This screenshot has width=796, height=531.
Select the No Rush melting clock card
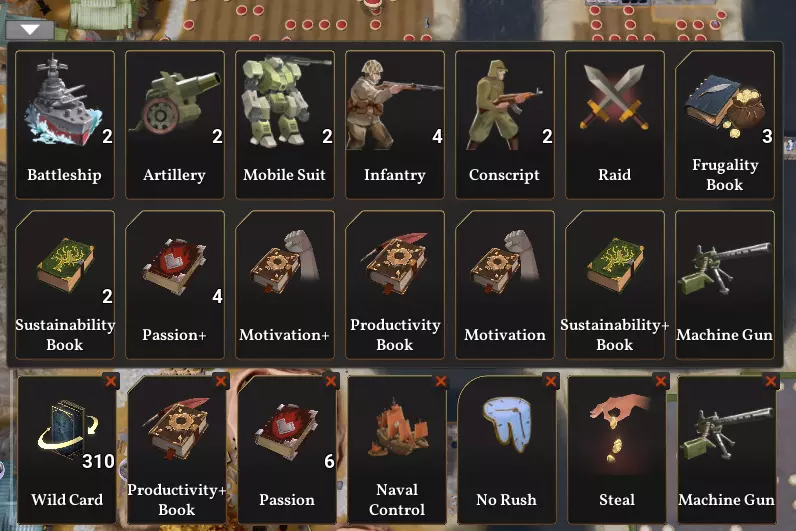(507, 450)
